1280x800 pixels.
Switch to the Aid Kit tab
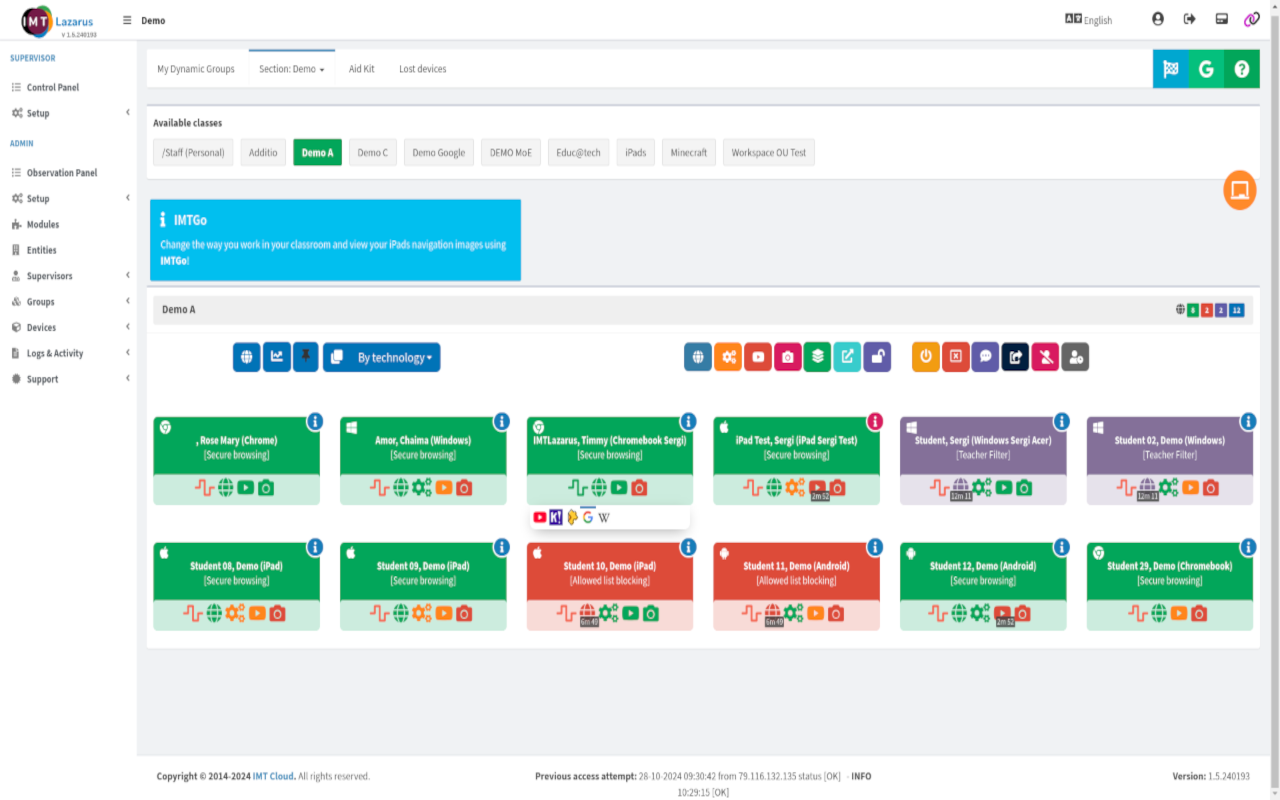click(x=361, y=69)
